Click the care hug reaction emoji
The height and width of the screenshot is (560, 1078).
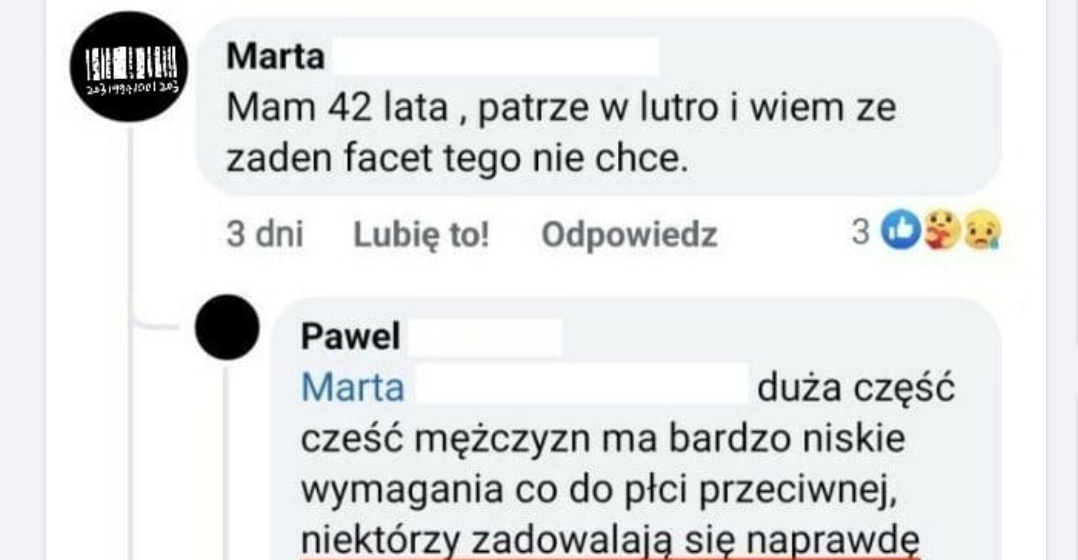coord(941,229)
